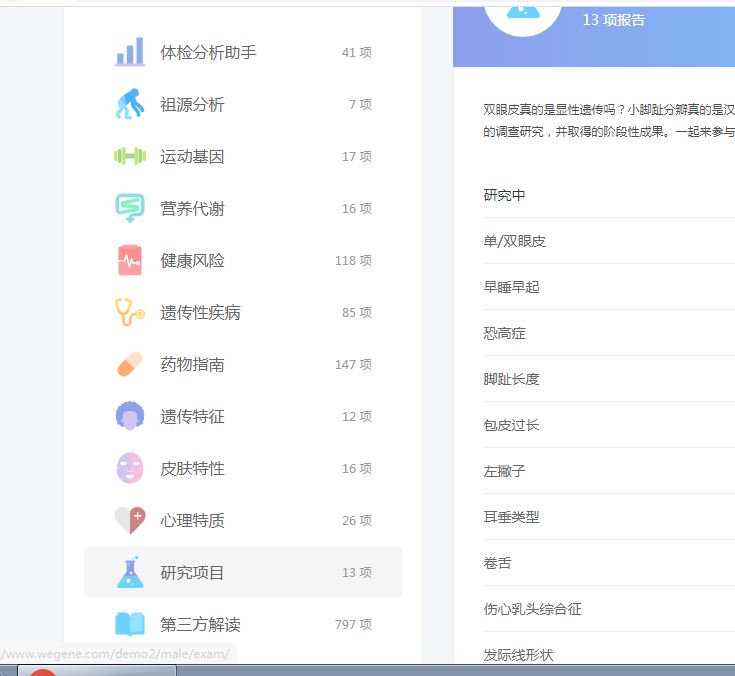Screen dimensions: 735x676
Task: Click the 41 项 count beside 体检分析助手
Action: pyautogui.click(x=357, y=52)
